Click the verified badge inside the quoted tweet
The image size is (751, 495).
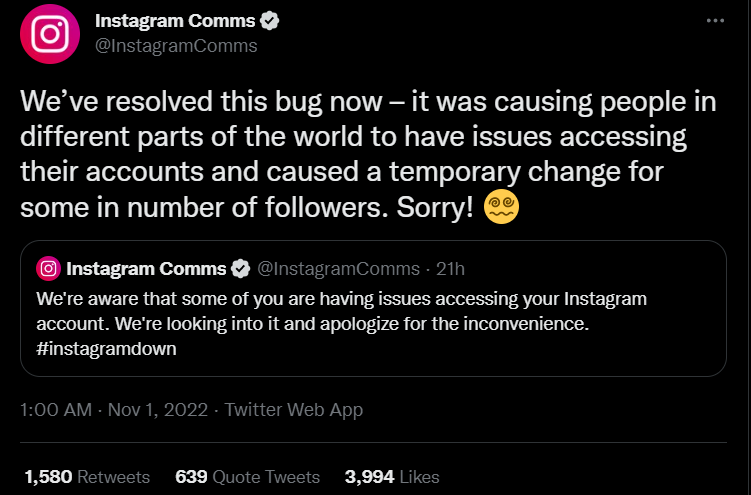241,268
